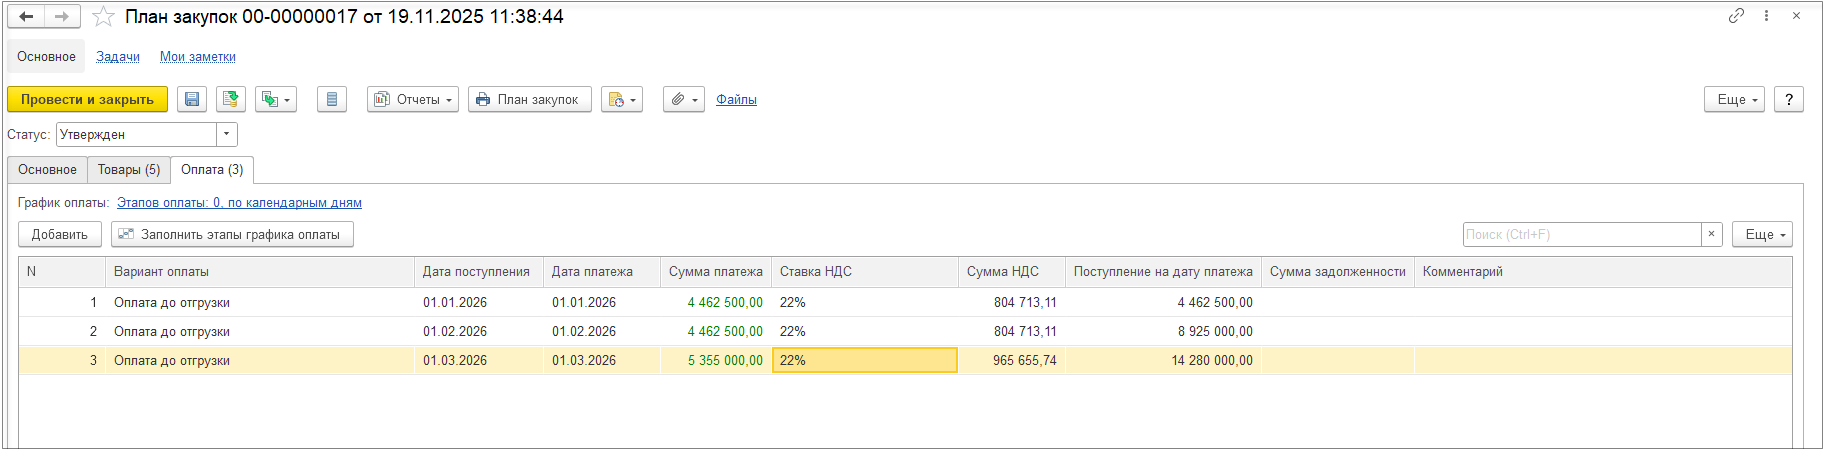This screenshot has height=449, width=1823.
Task: Click the back navigation arrow
Action: pyautogui.click(x=27, y=17)
